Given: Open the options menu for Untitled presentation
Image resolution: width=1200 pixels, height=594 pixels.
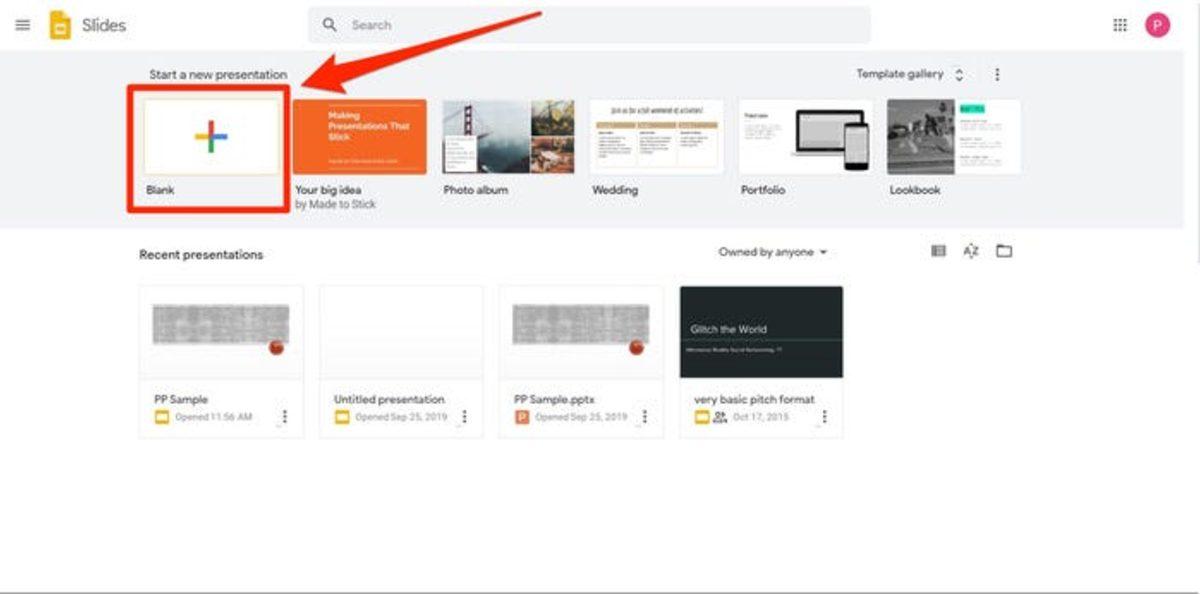Looking at the screenshot, I should click(x=466, y=417).
